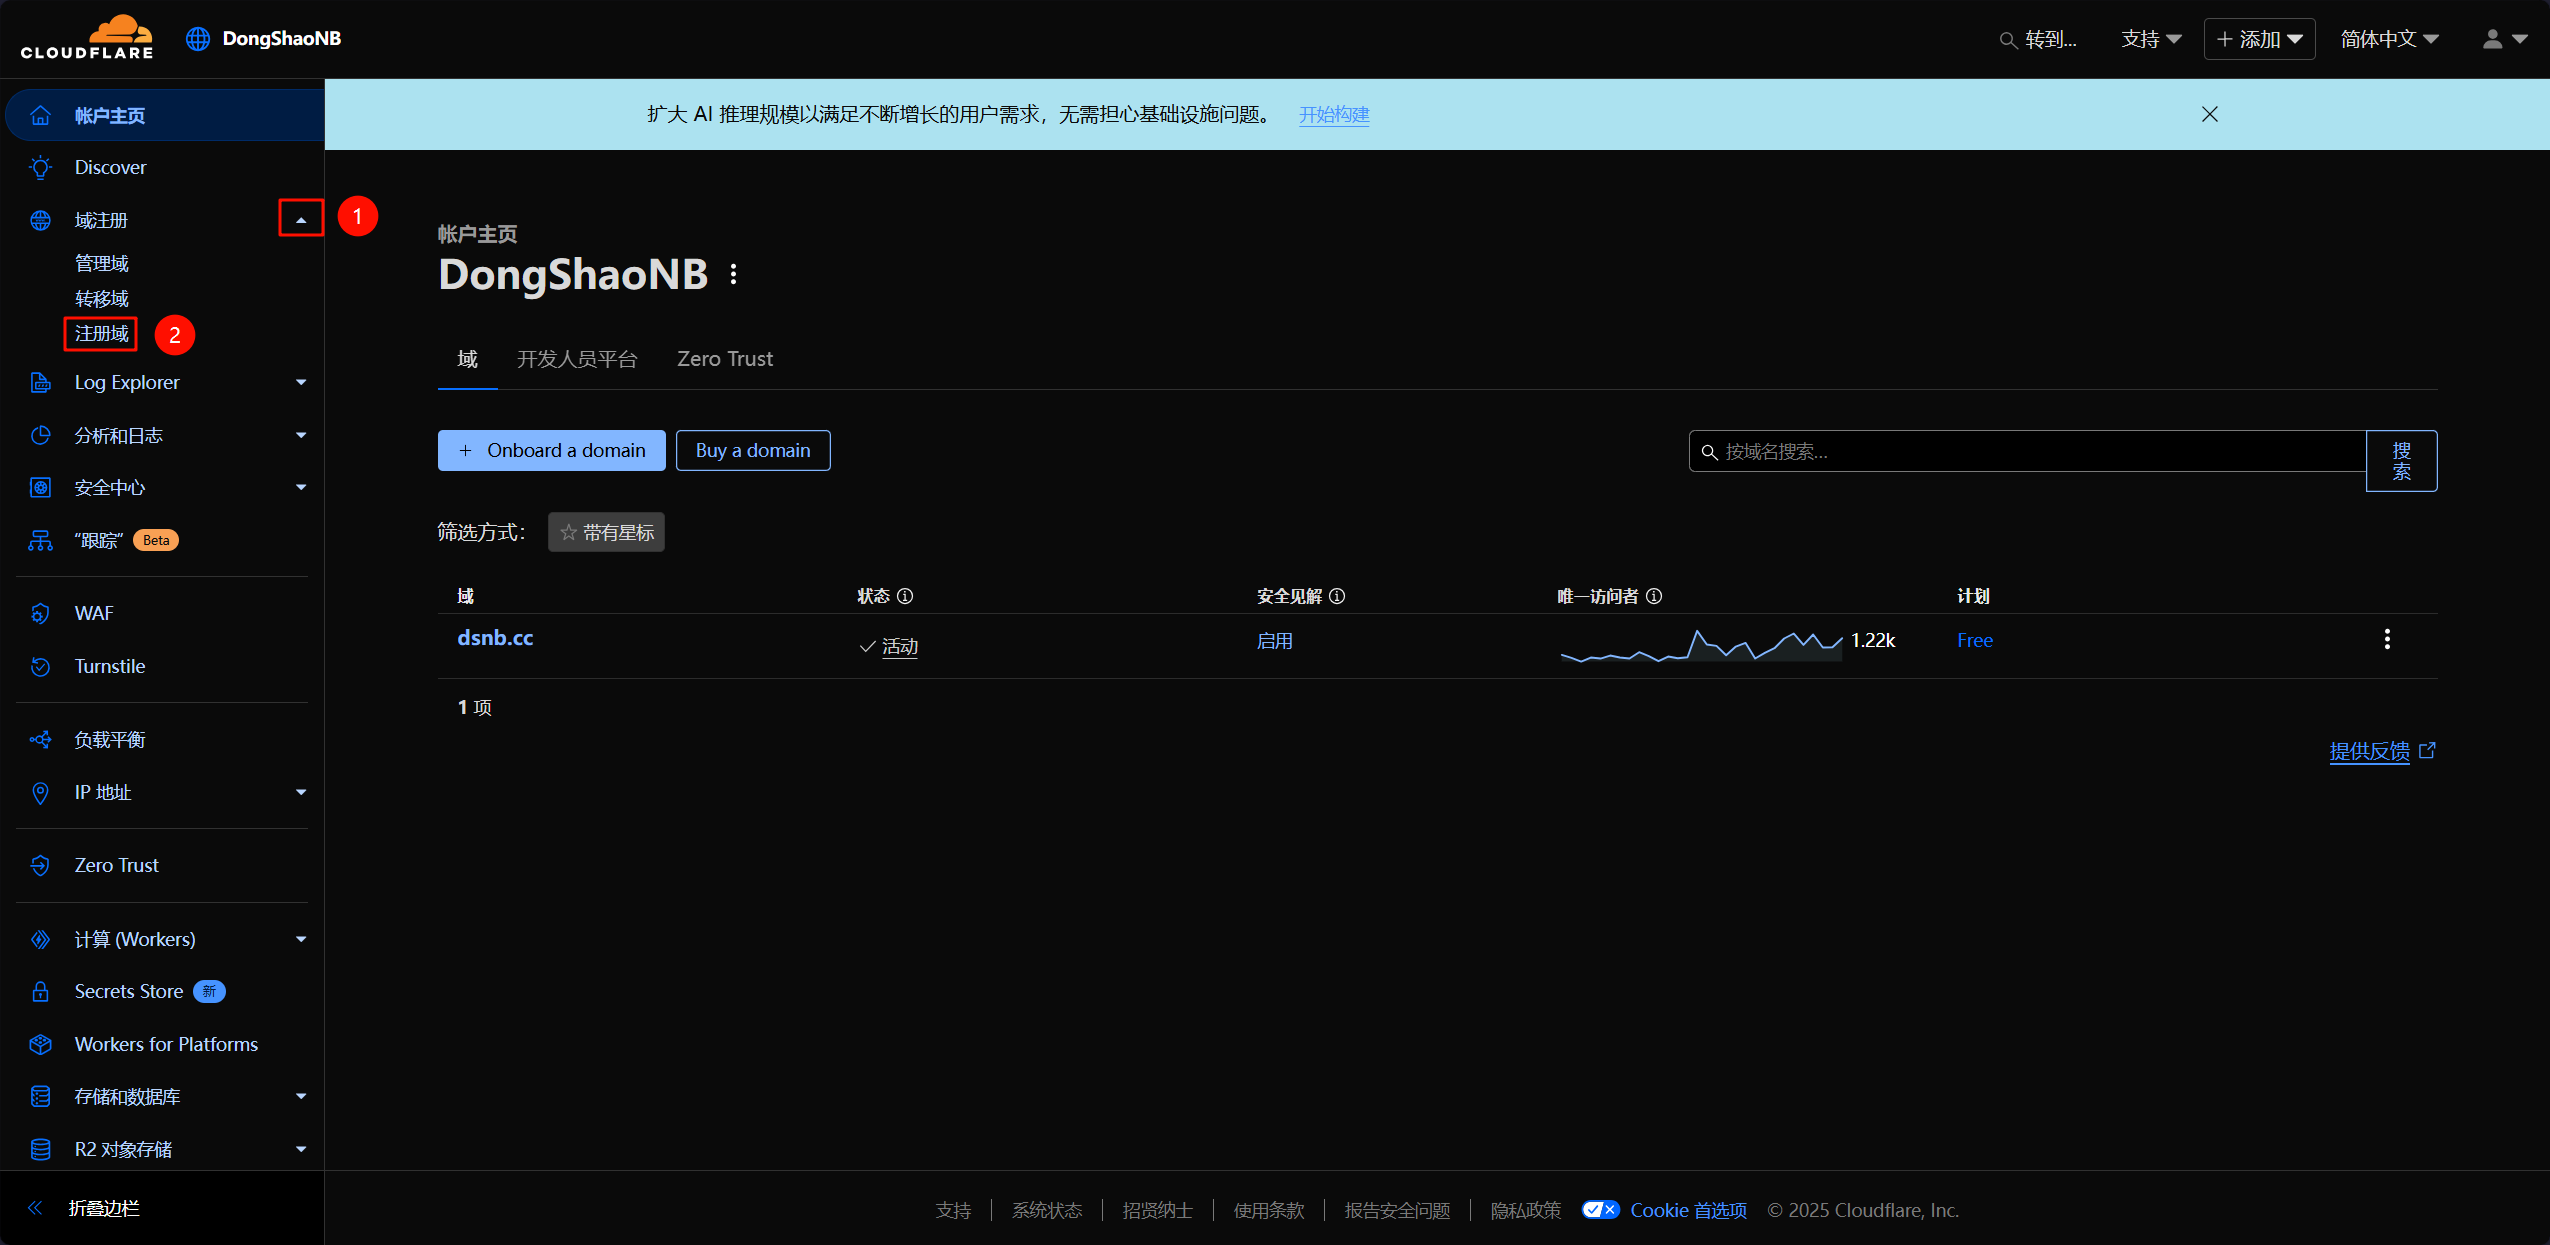Open account options dots beside DongShaoNB
This screenshot has width=2550, height=1245.
(734, 274)
